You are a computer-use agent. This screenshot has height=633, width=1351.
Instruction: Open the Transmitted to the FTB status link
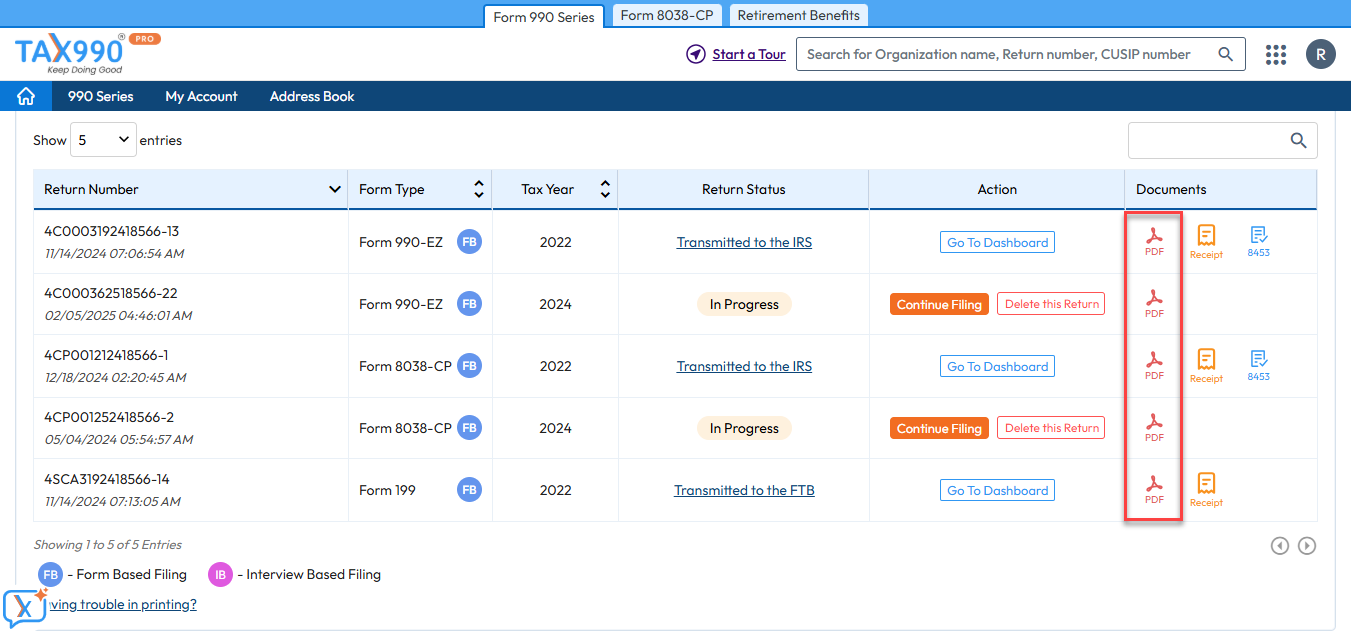click(744, 490)
